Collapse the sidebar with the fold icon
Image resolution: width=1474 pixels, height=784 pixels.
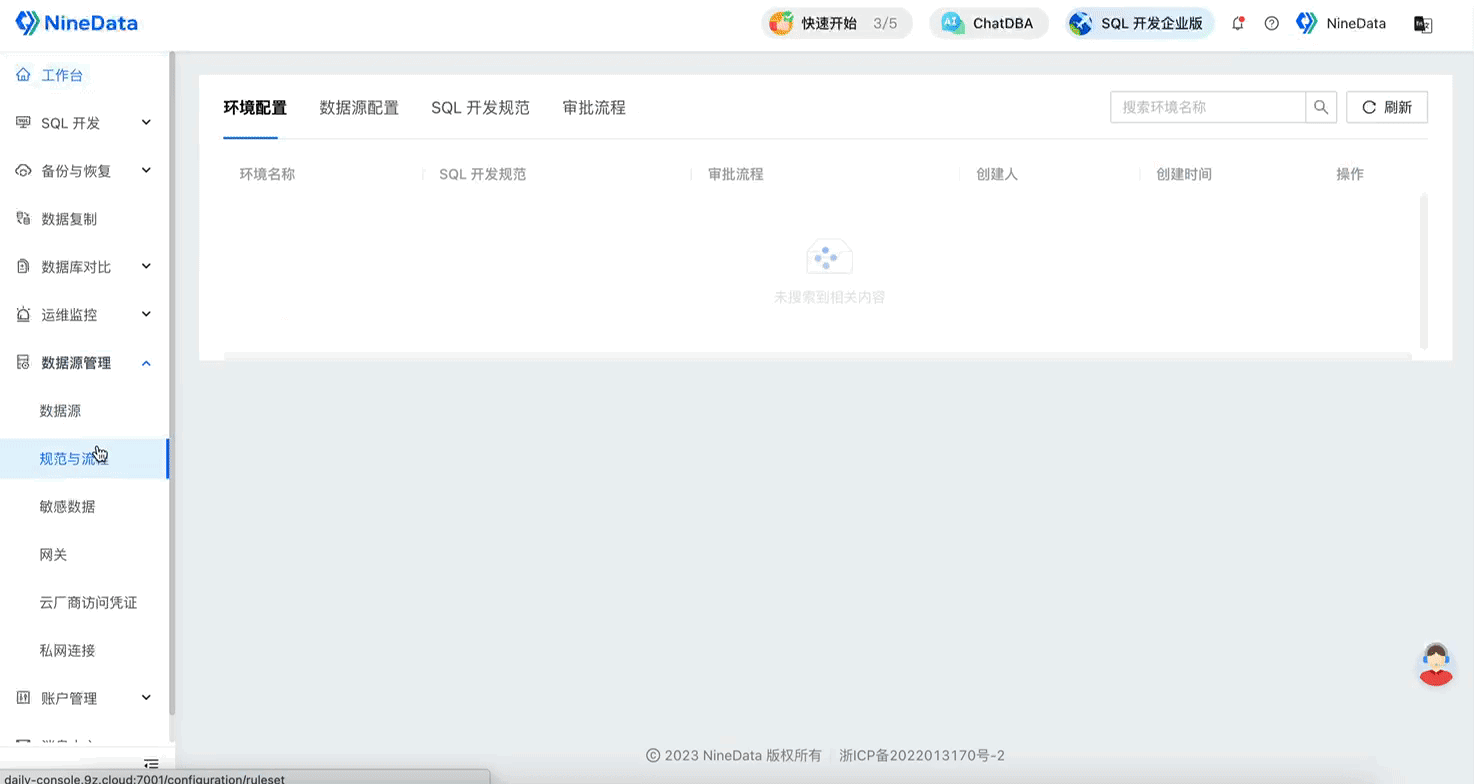[x=151, y=764]
